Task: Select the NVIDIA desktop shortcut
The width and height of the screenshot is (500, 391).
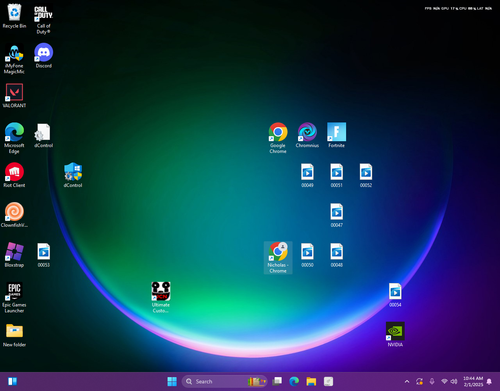Action: [x=395, y=335]
